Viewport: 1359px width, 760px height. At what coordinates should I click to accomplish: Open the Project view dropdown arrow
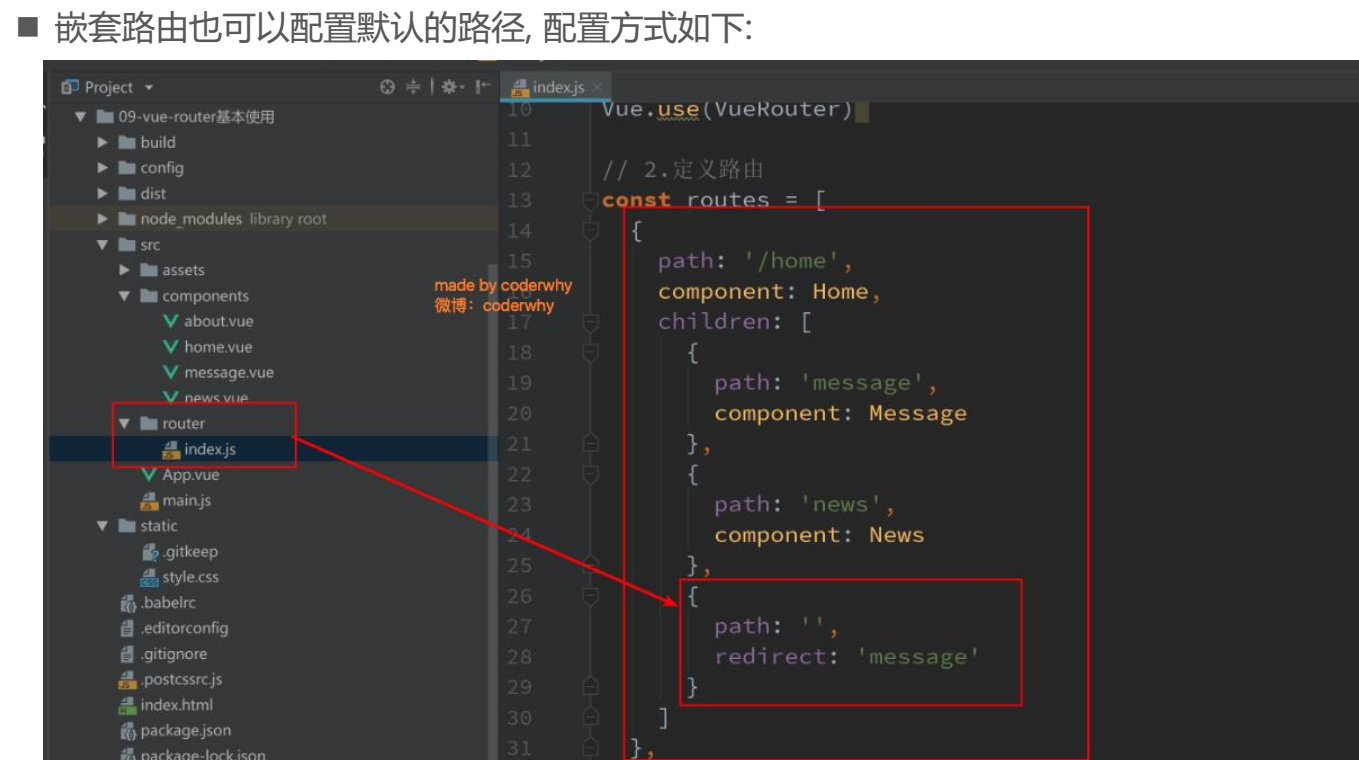(x=149, y=88)
